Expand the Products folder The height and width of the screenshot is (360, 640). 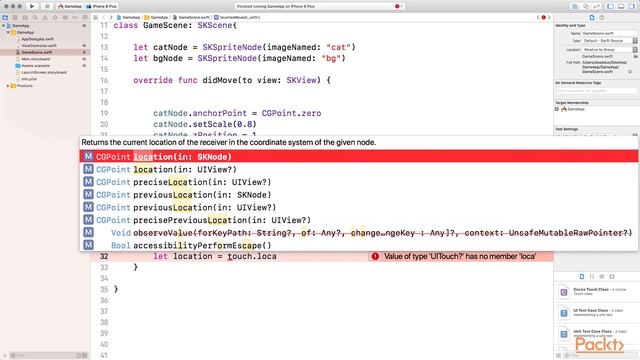tap(8, 86)
